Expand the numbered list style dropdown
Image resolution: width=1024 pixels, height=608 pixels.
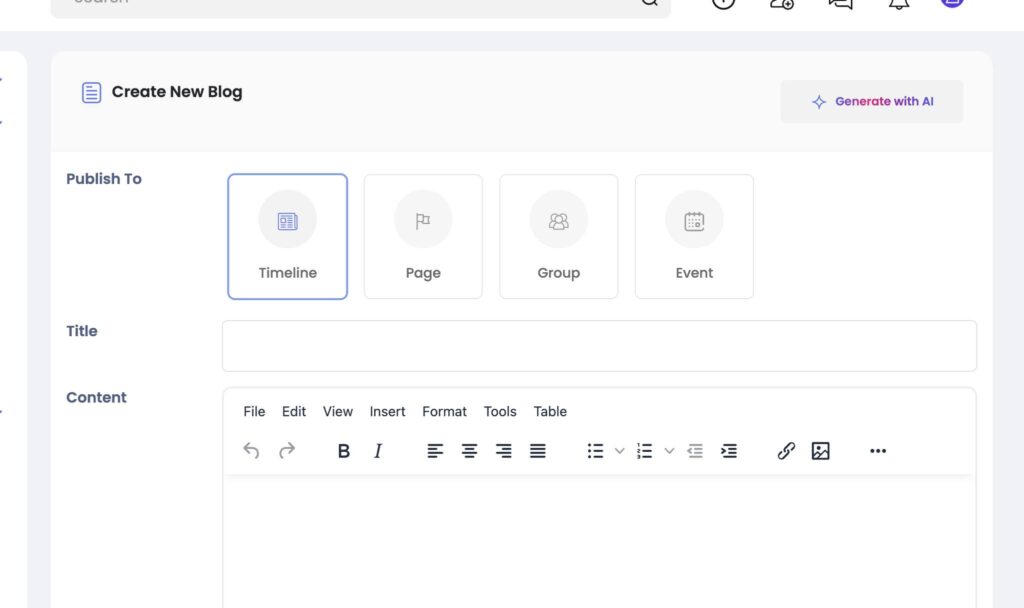click(x=669, y=451)
